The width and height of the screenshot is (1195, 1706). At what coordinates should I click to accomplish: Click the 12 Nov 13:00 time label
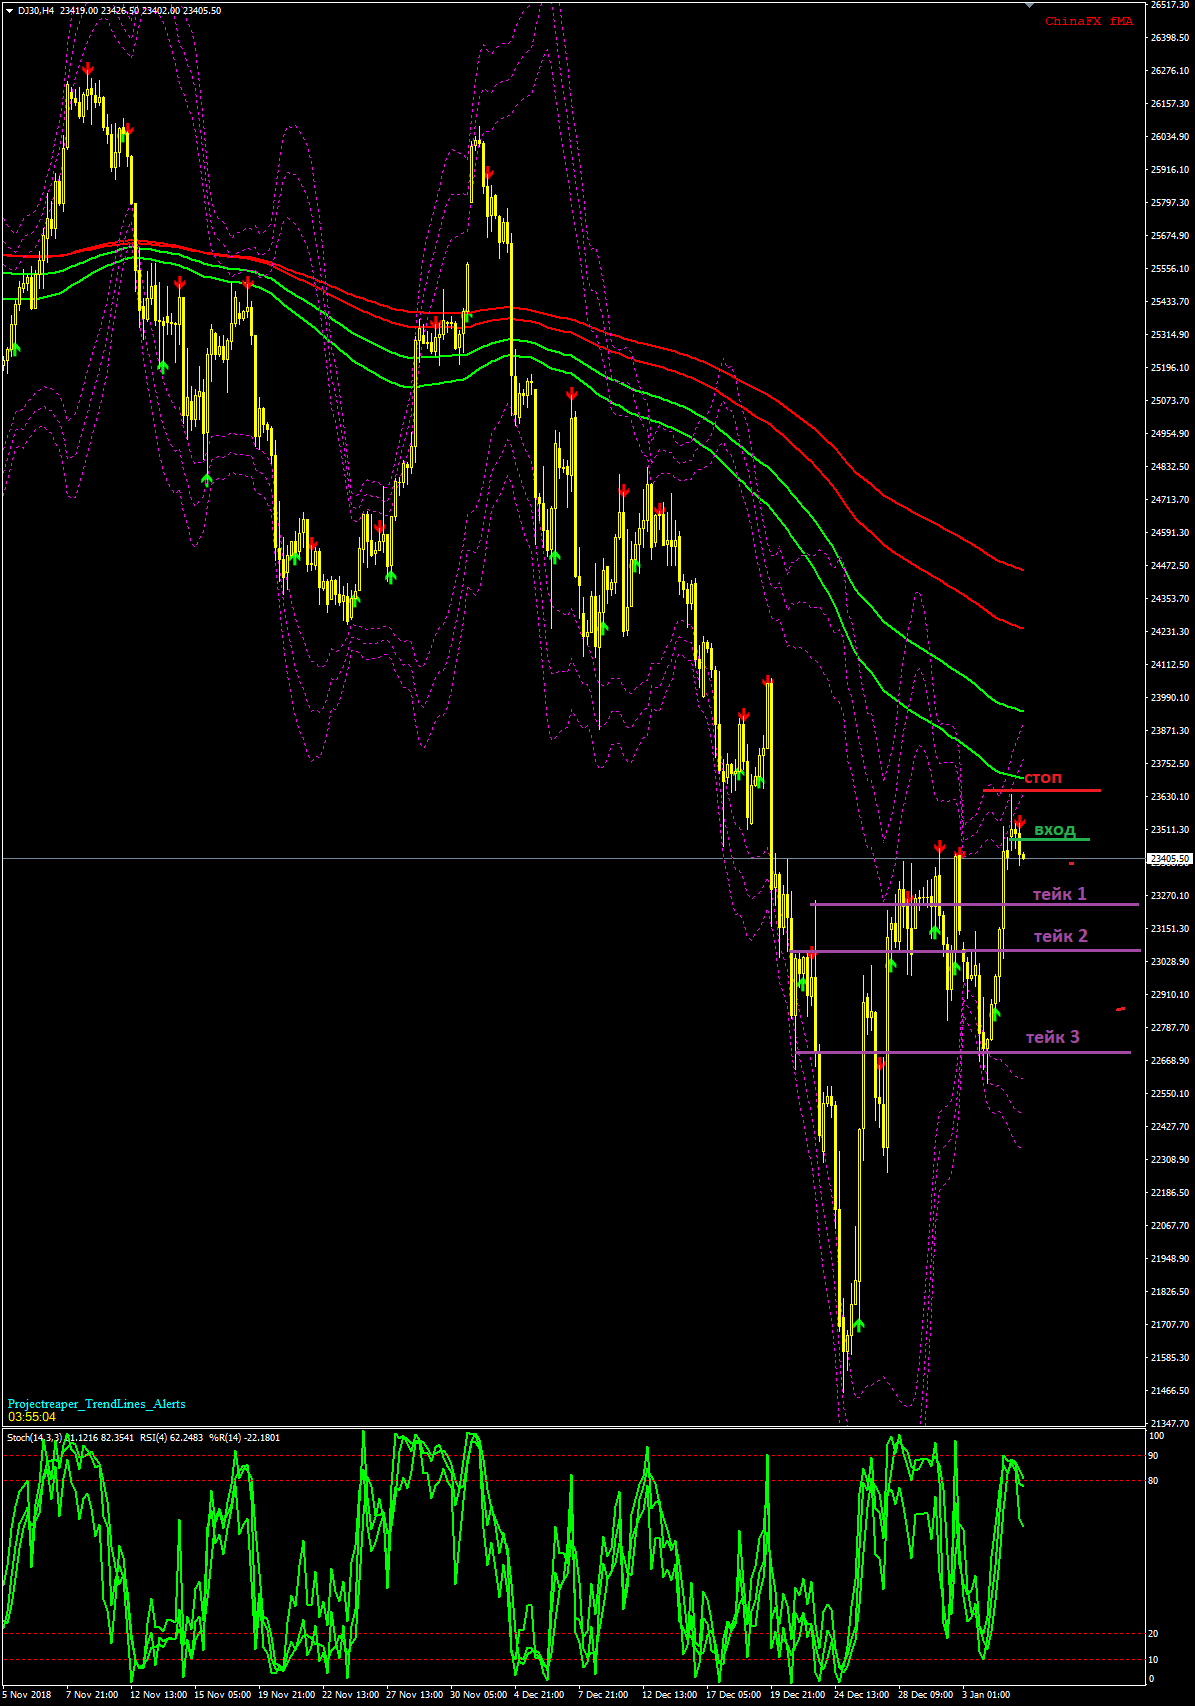[x=159, y=1695]
